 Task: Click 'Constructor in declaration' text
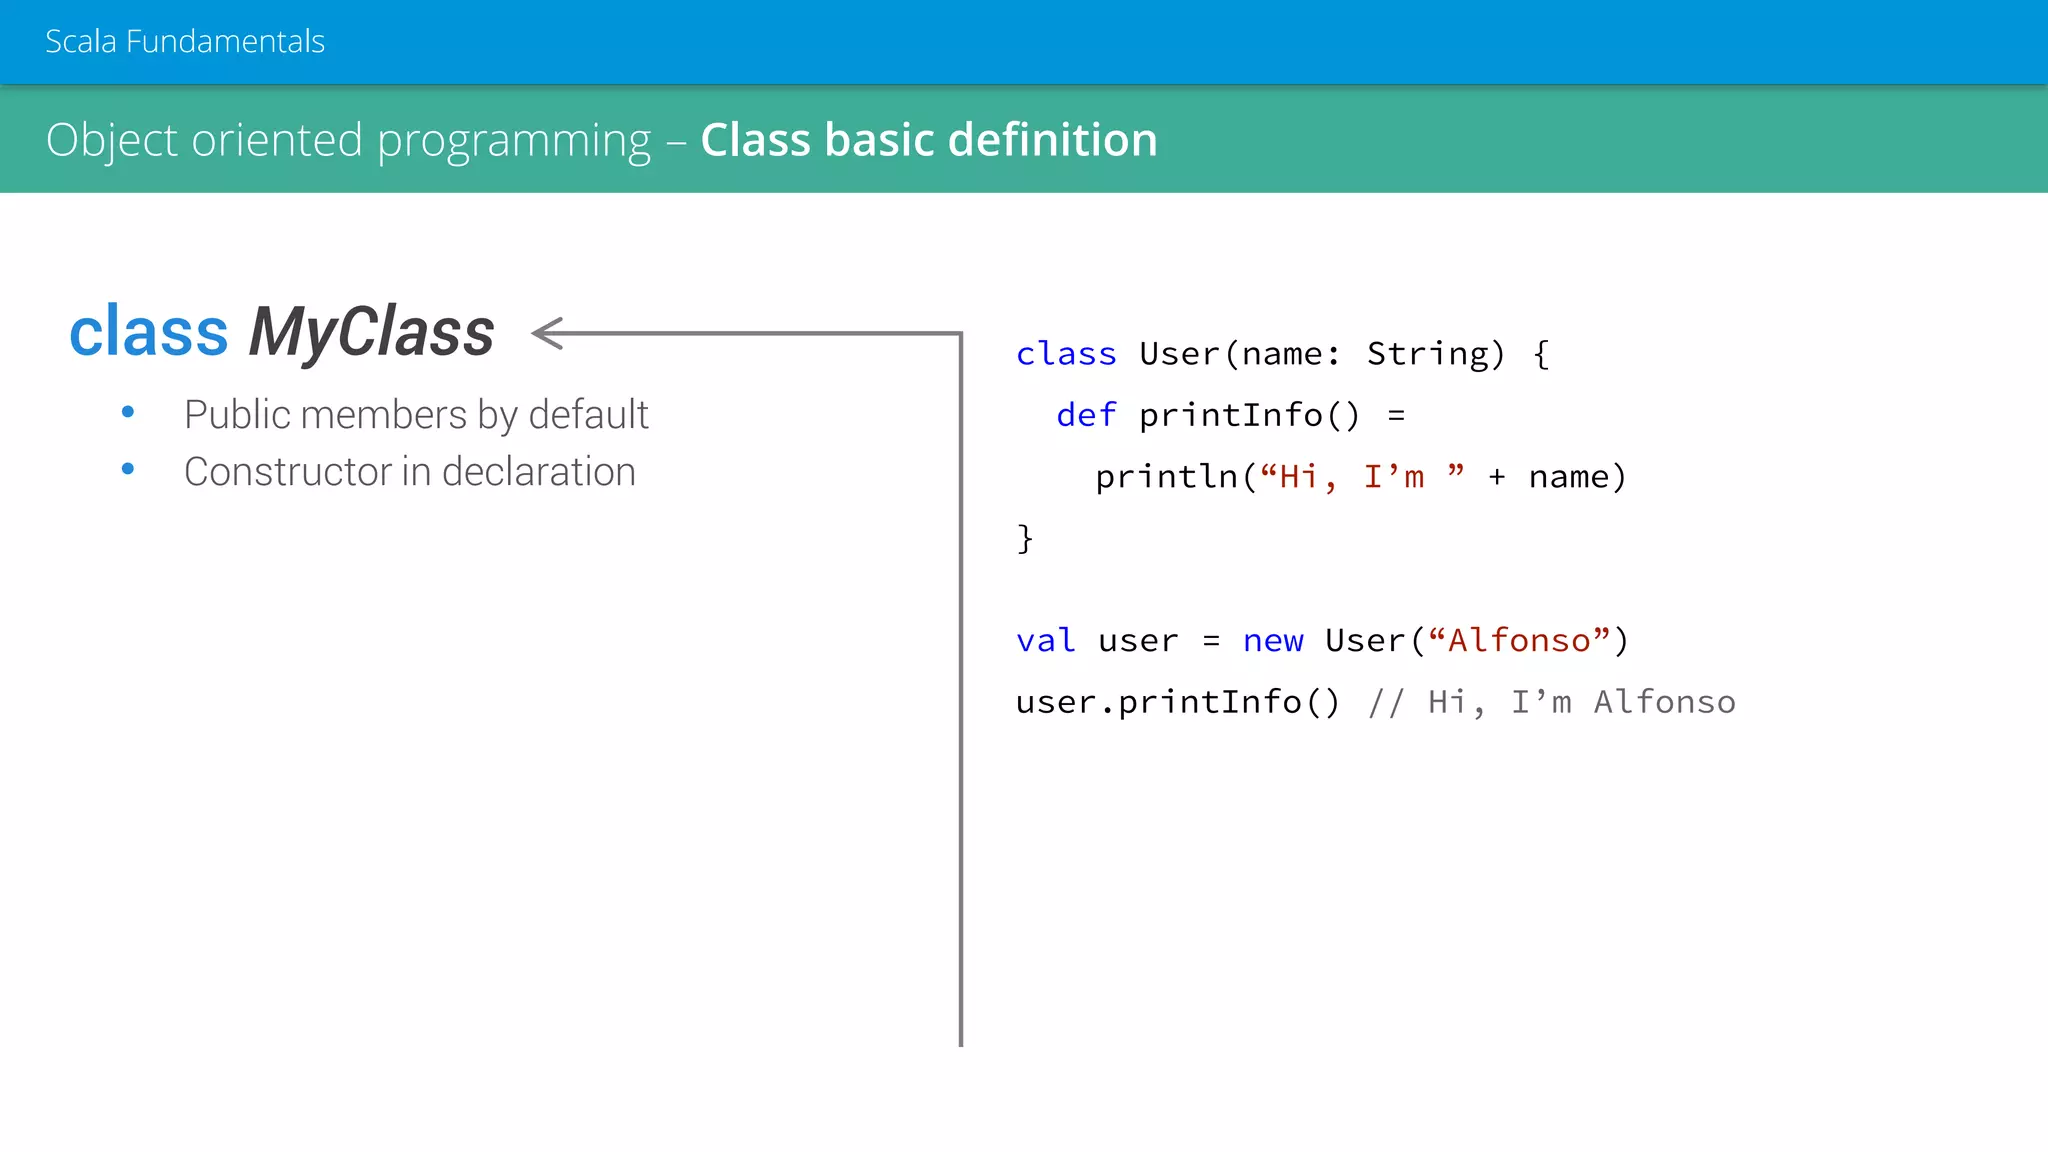coord(409,471)
